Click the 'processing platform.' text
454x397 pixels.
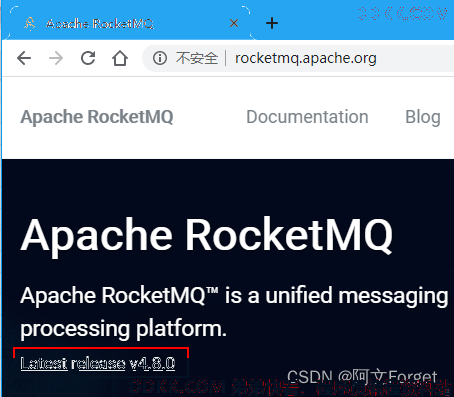tap(123, 329)
